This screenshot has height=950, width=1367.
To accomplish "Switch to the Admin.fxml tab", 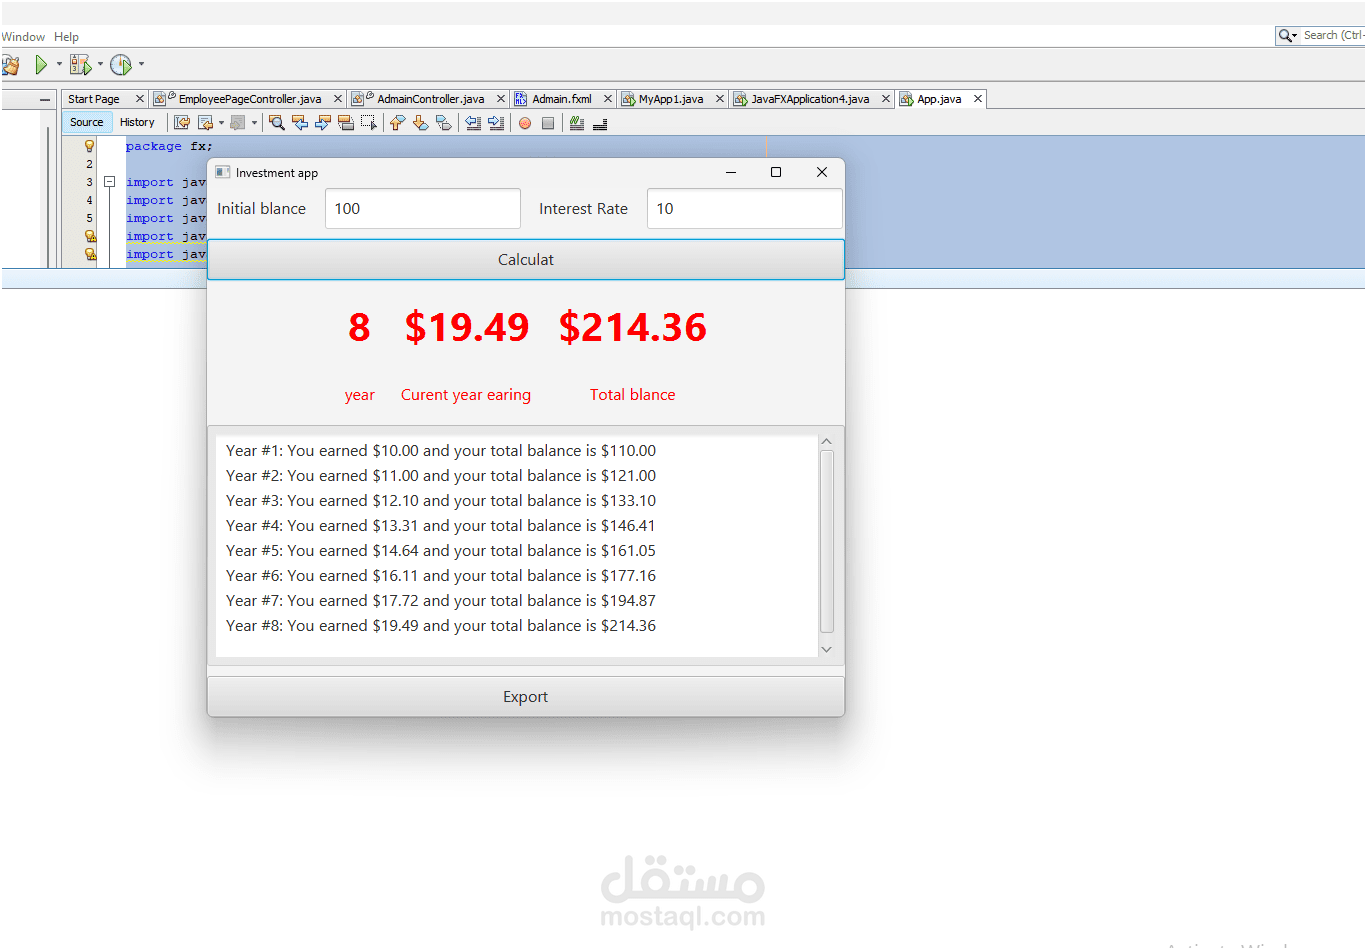I will coord(562,99).
